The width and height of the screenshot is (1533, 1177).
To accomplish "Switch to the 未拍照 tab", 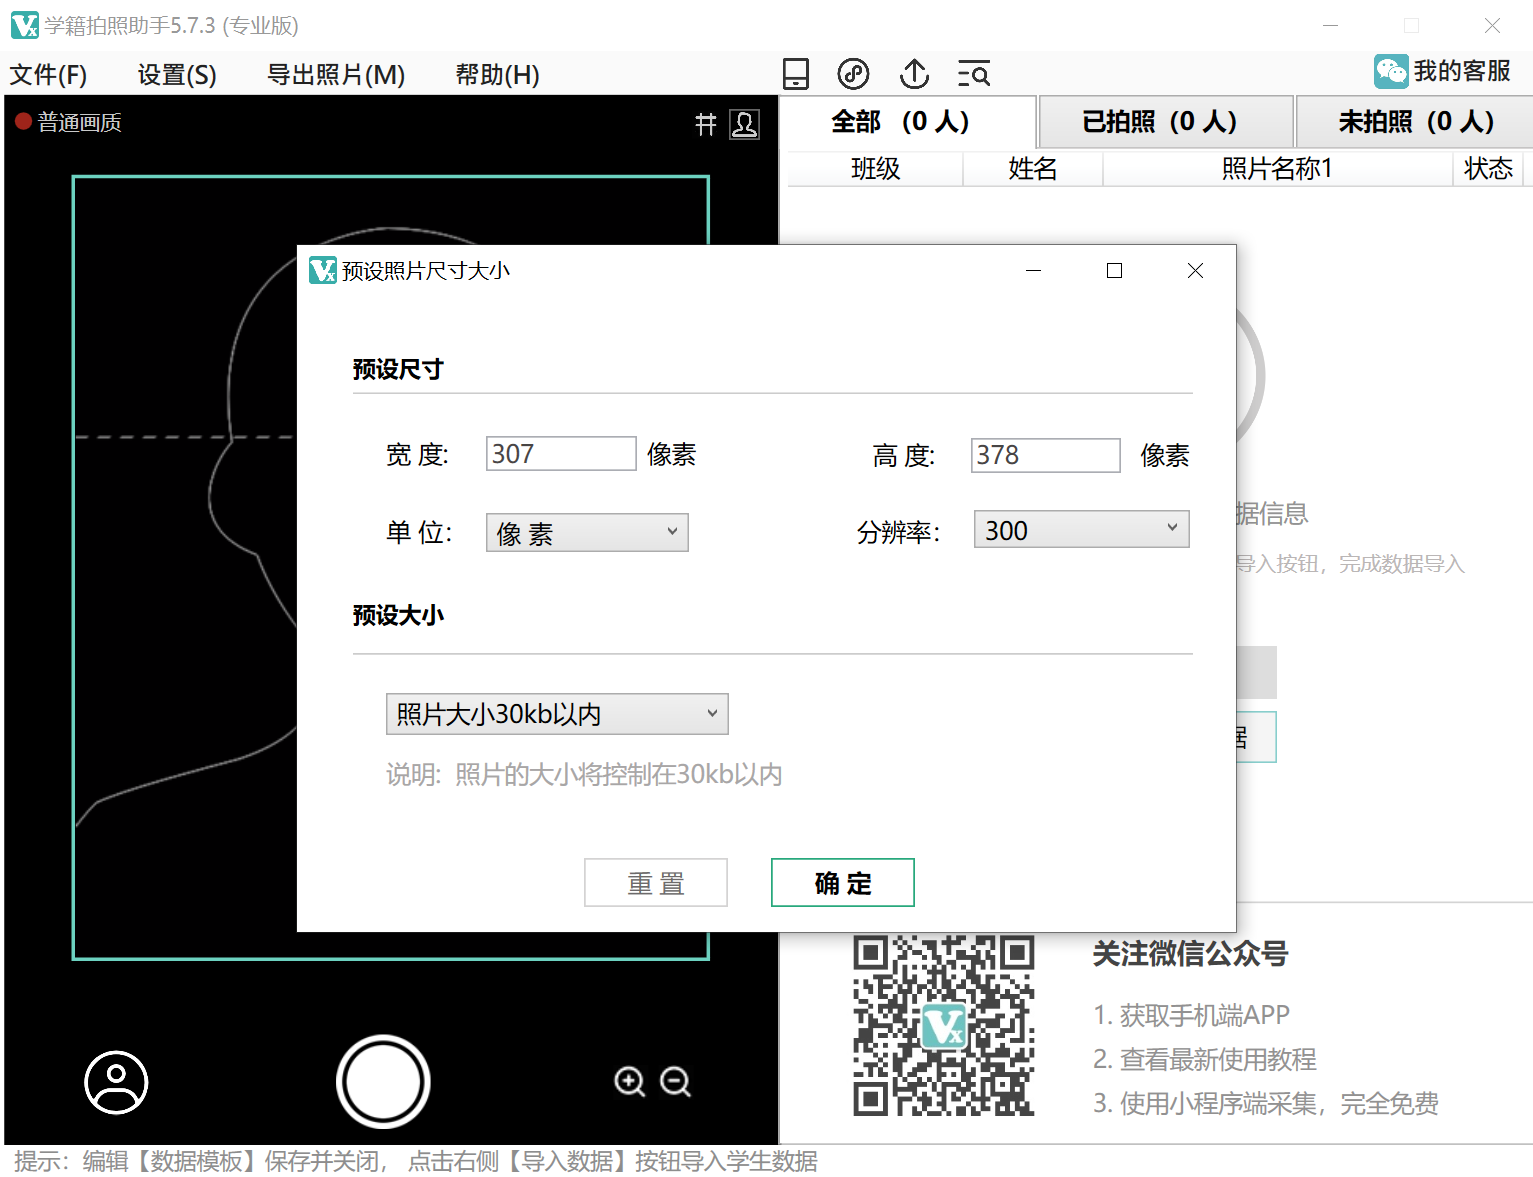I will coord(1413,121).
